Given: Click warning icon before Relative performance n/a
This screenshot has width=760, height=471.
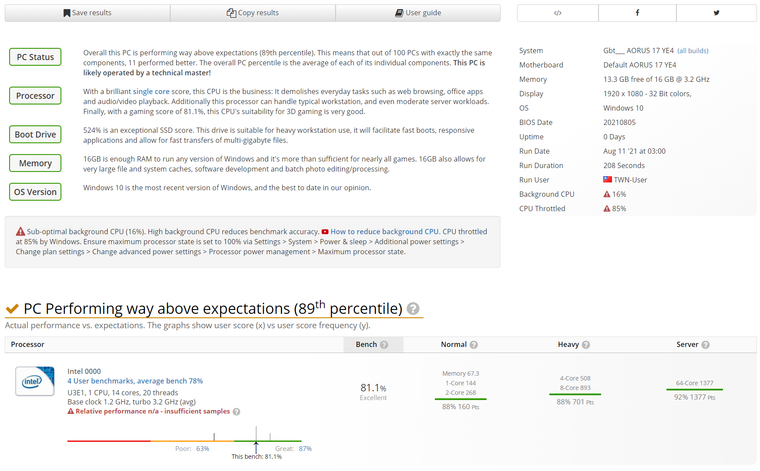Looking at the screenshot, I should point(71,411).
